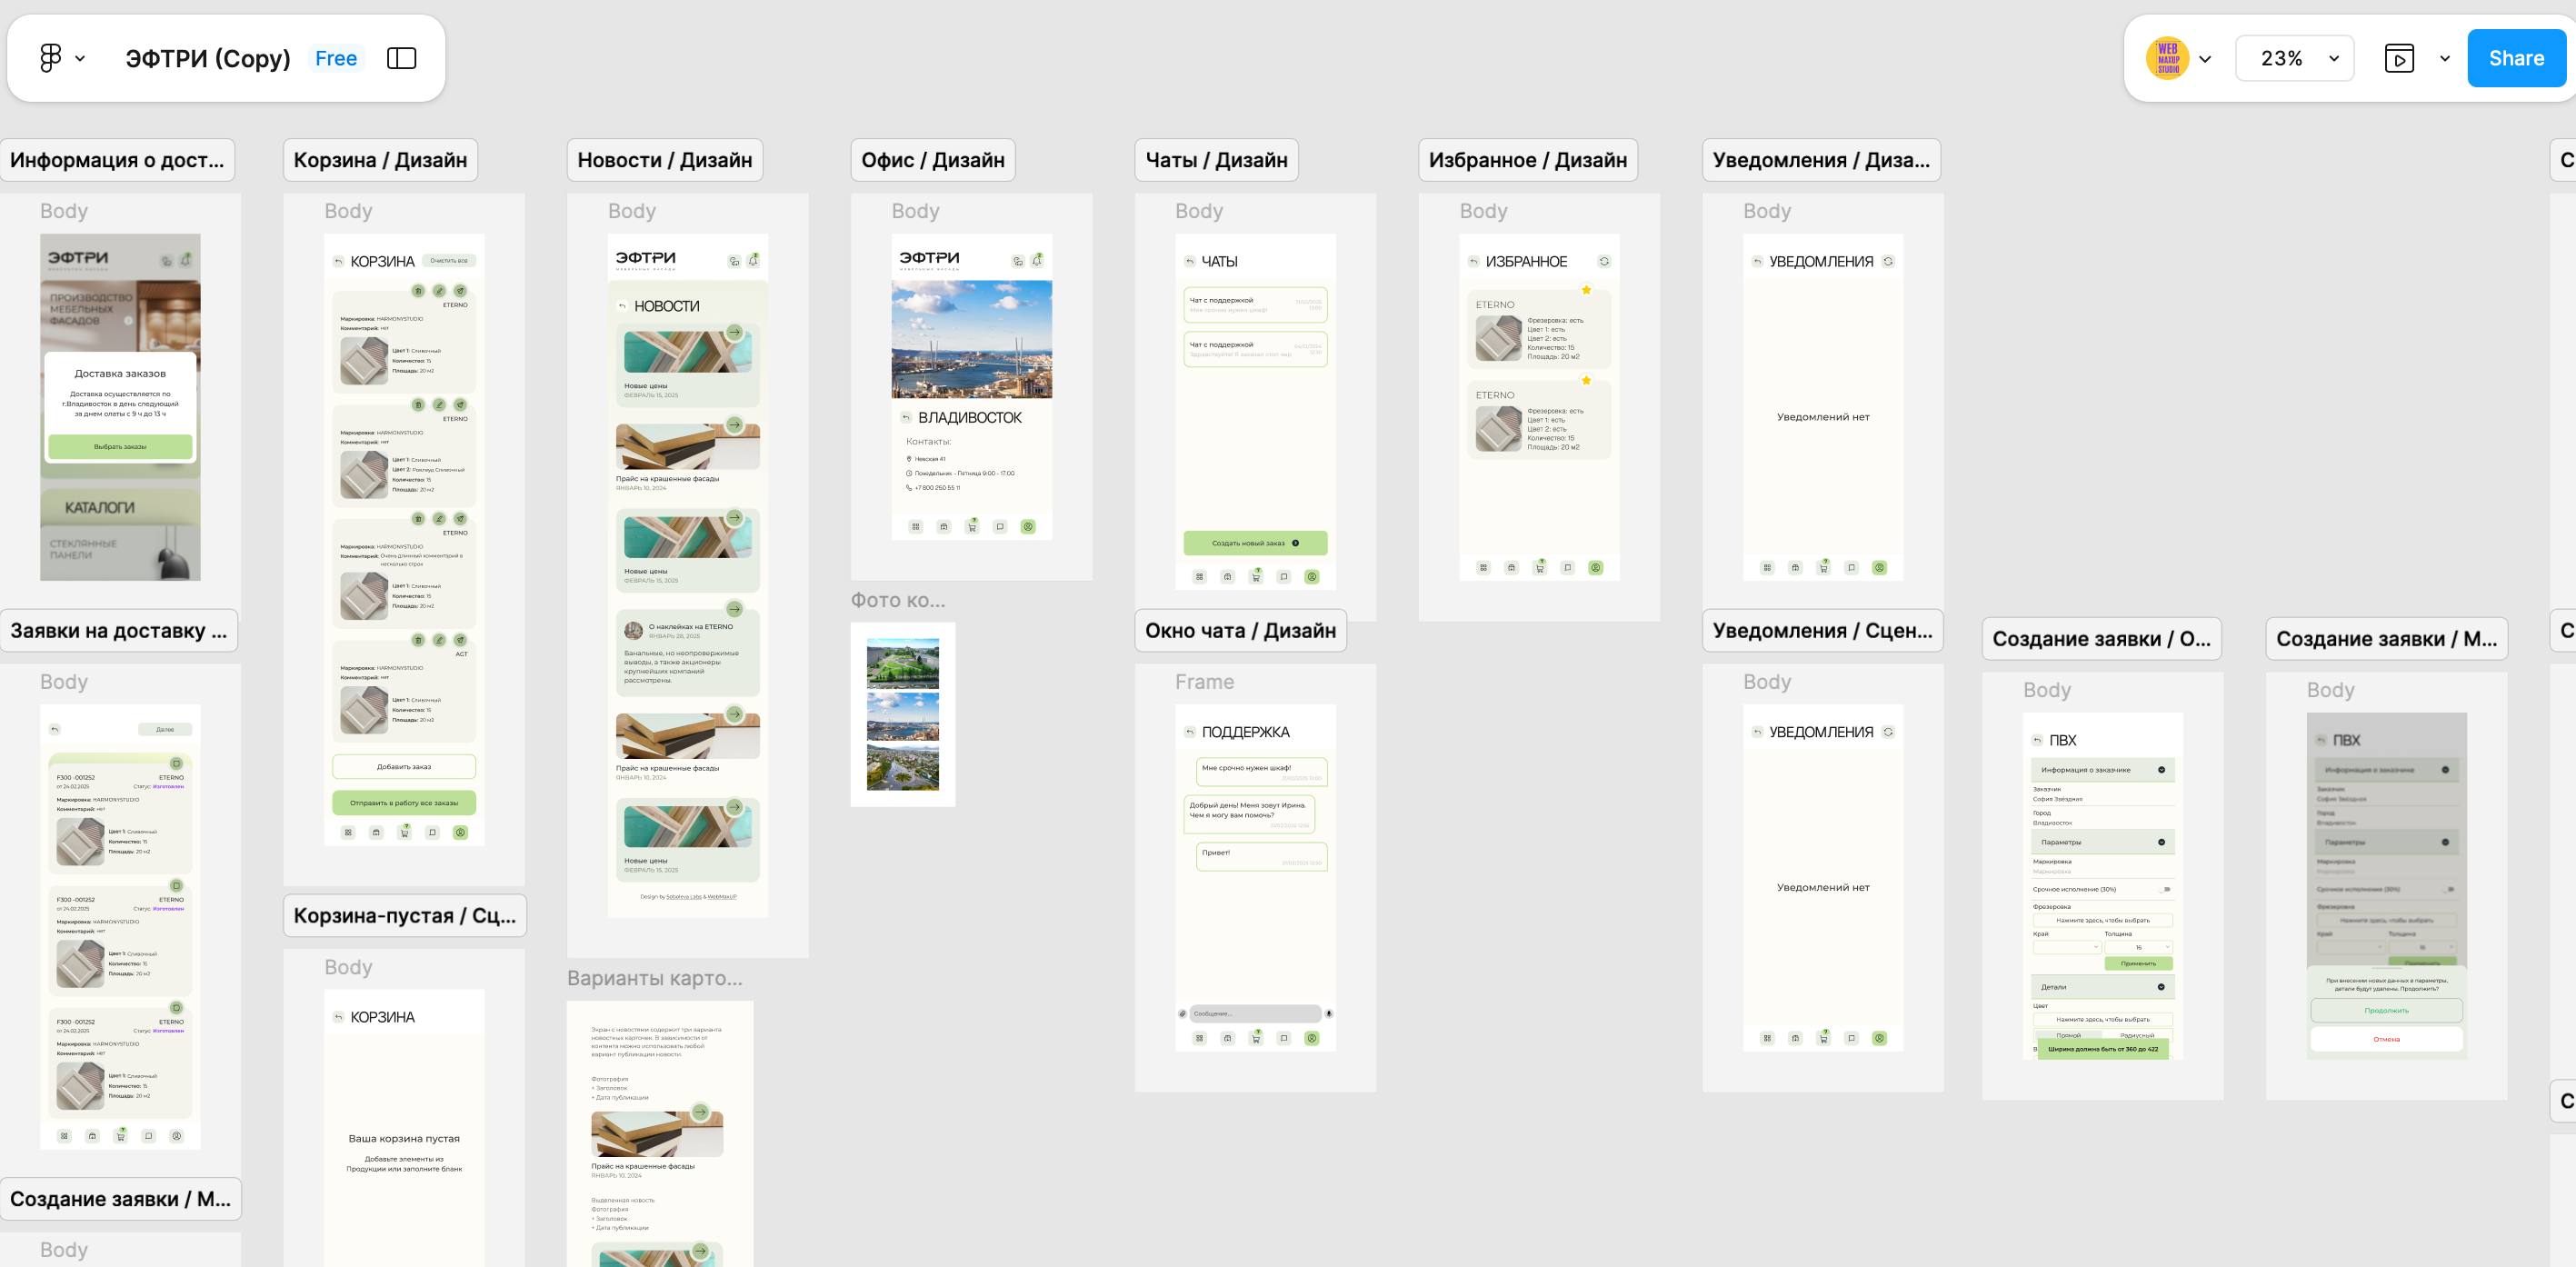The image size is (2576, 1267).
Task: Click the green Выбрать заказы button
Action: (120, 447)
